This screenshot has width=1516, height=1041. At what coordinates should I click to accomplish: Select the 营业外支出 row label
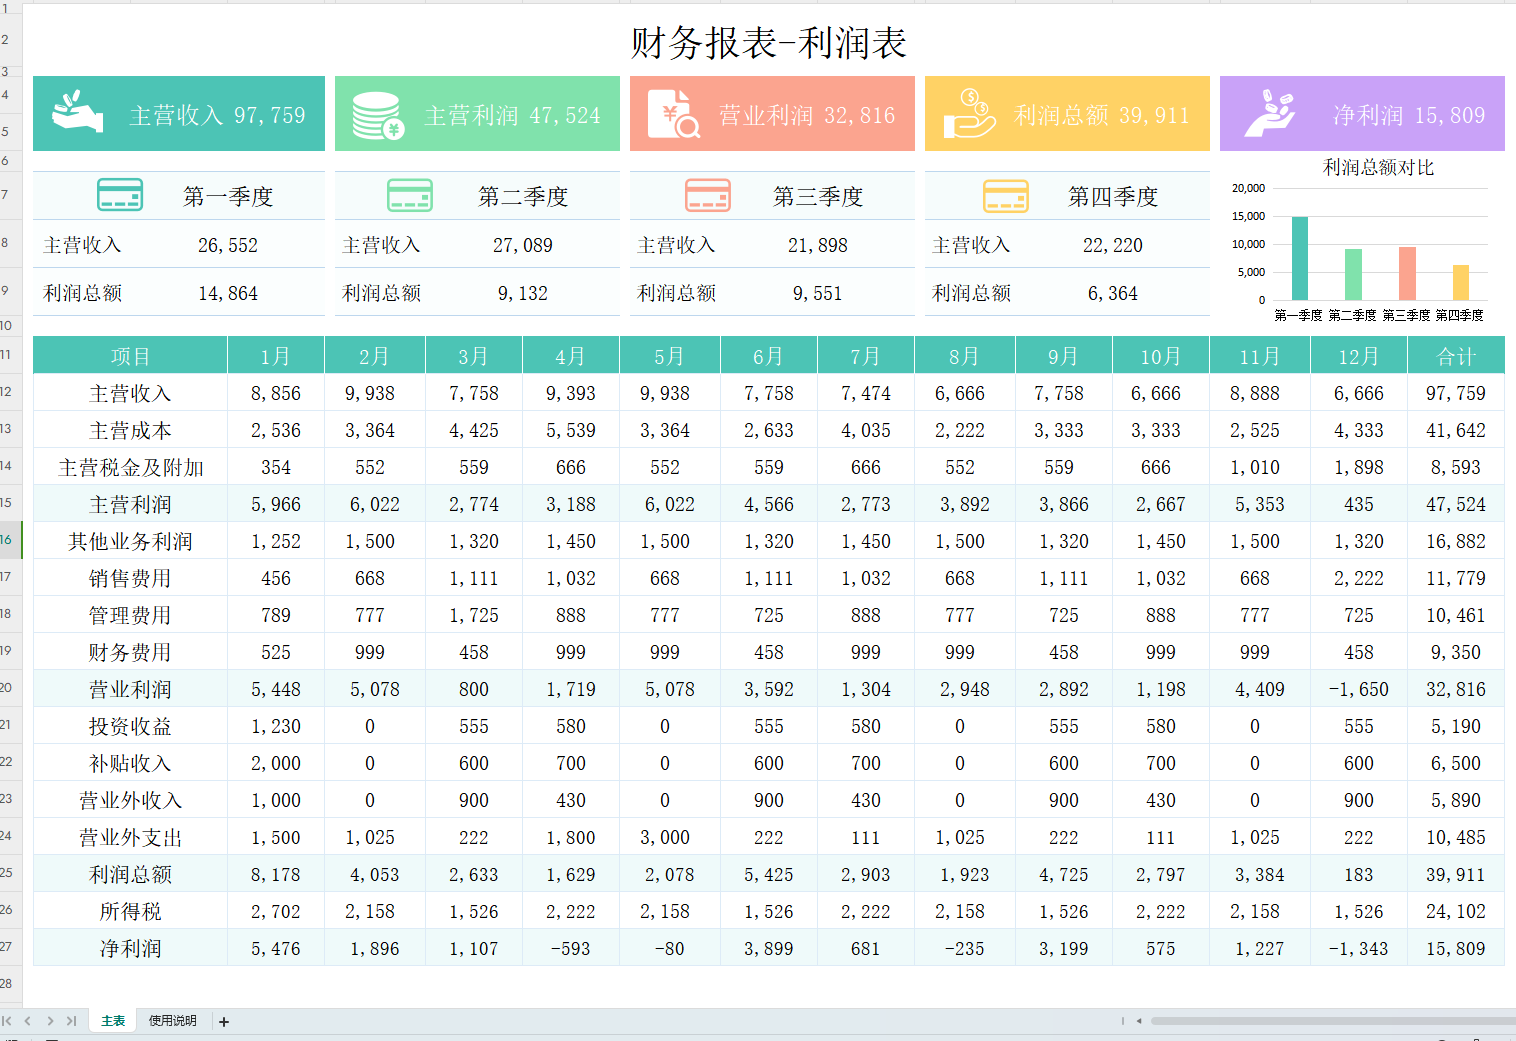click(x=130, y=837)
